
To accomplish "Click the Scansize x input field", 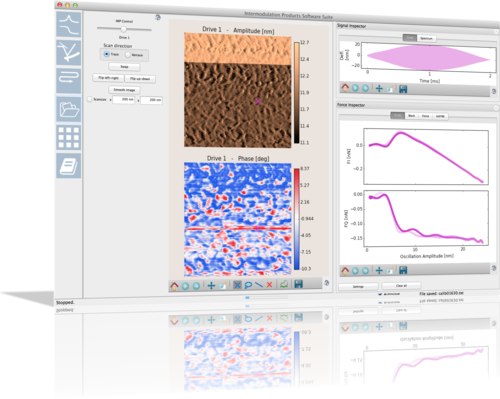I will [x=124, y=100].
